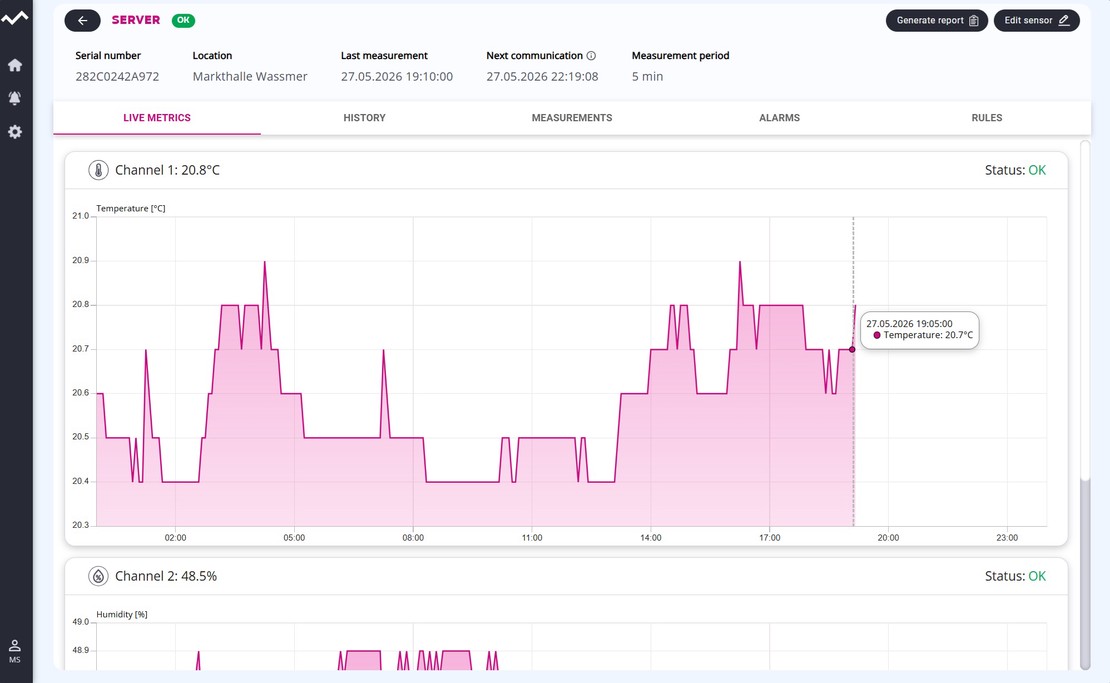The height and width of the screenshot is (683, 1110).
Task: Open the settings gear in sidebar
Action: [15, 132]
